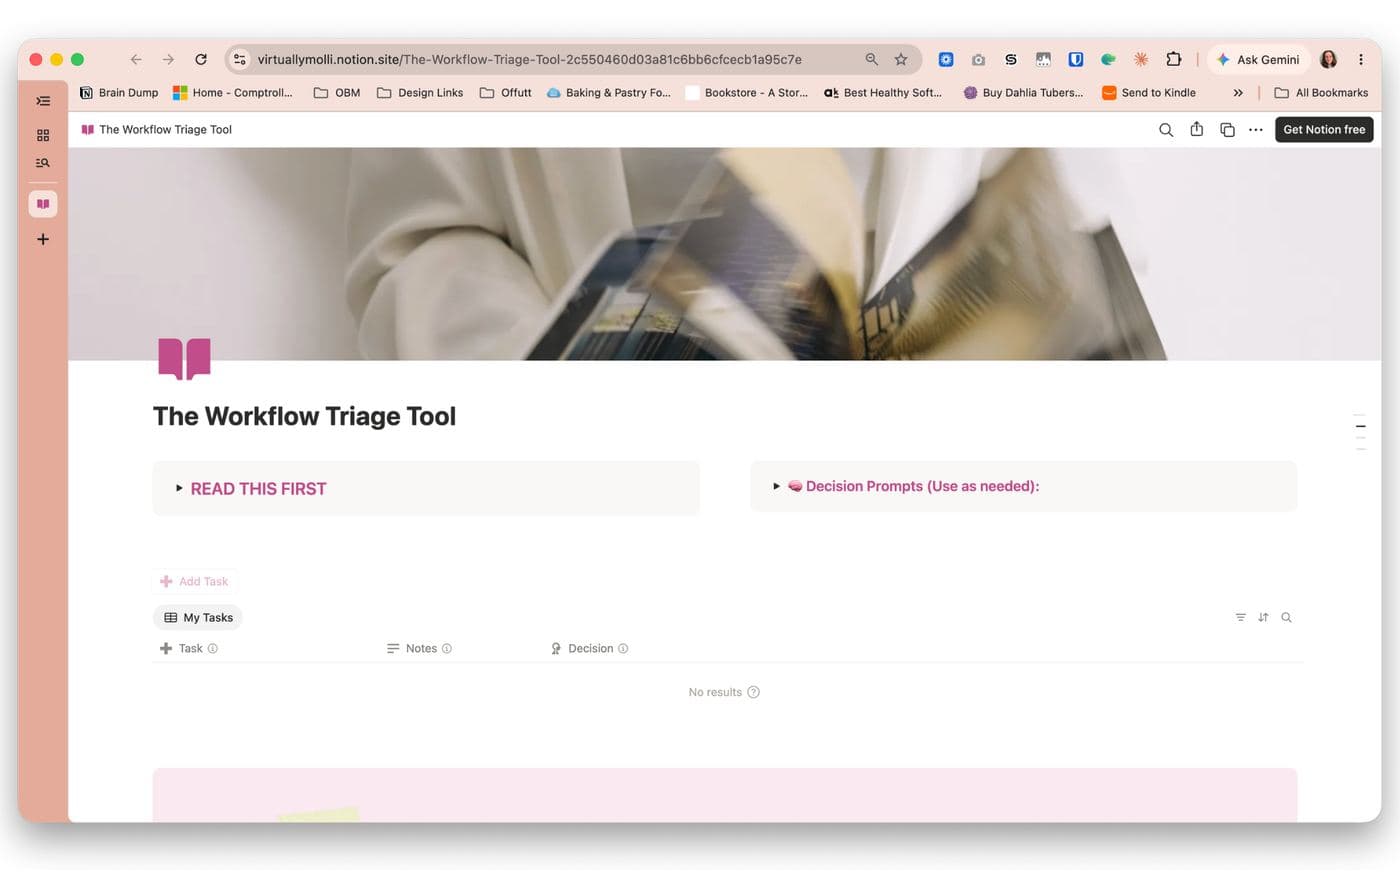Bookmark this page with the star icon

[x=901, y=60]
